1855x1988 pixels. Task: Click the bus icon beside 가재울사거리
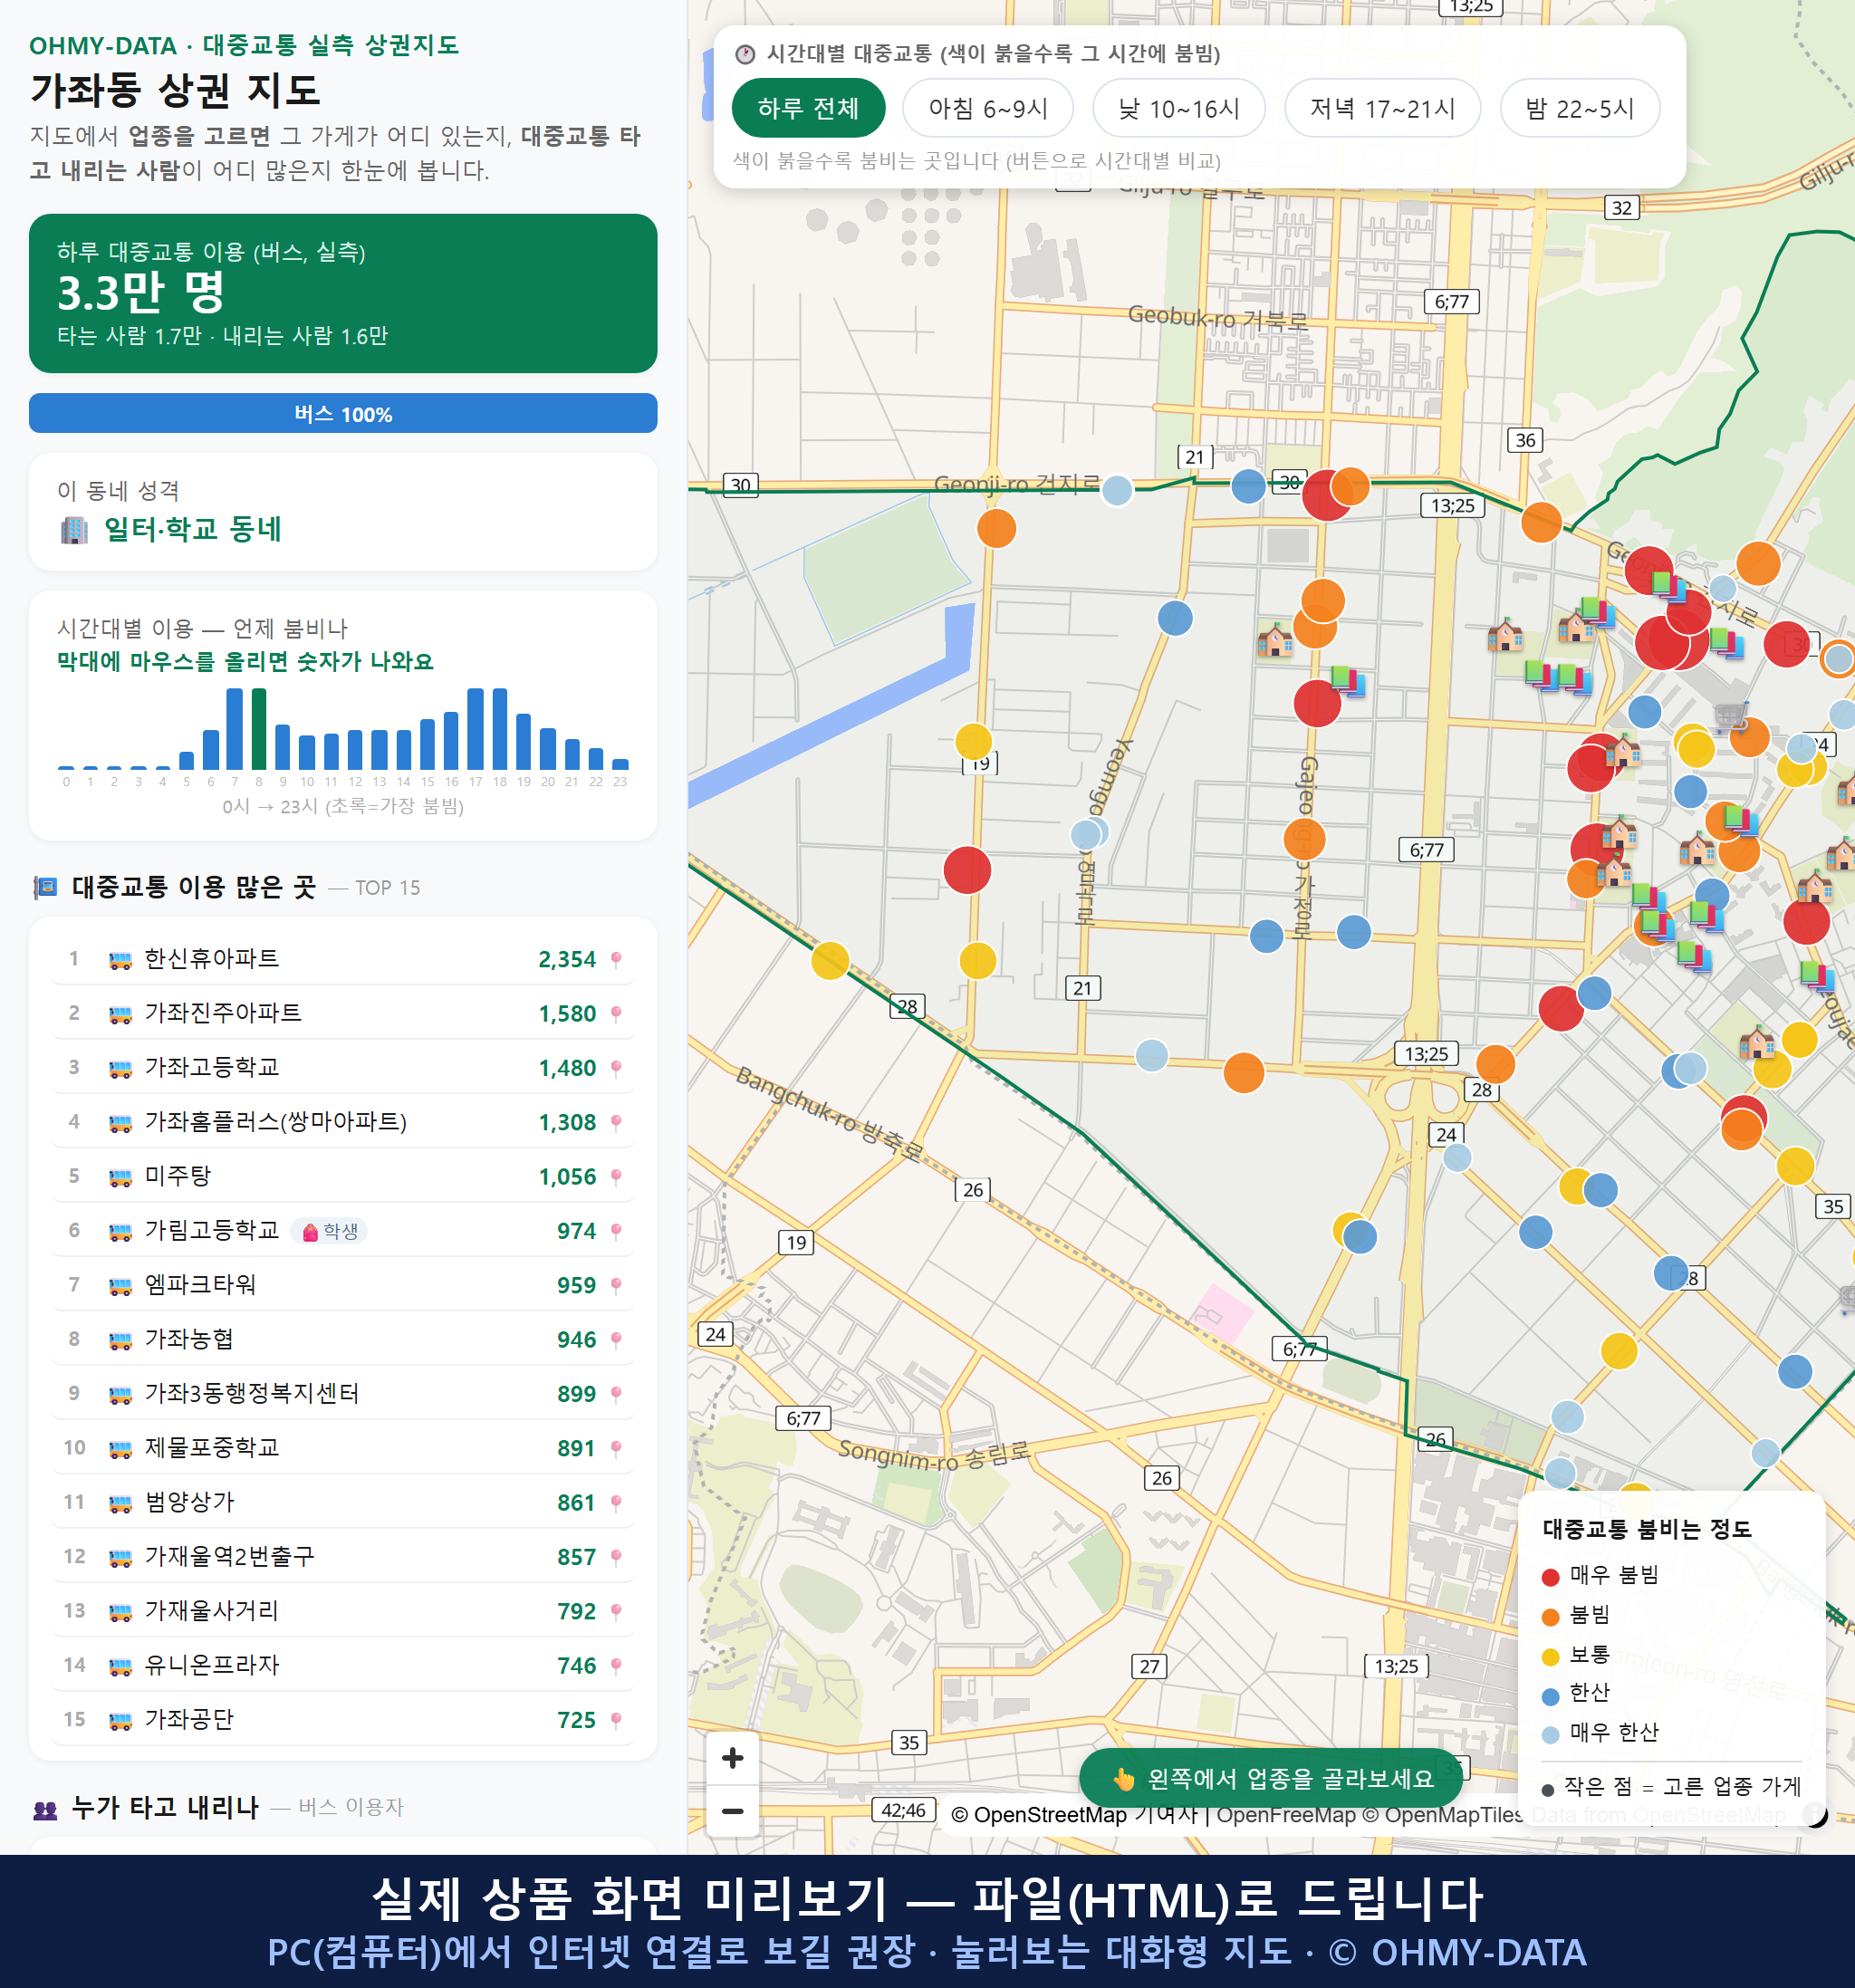click(x=120, y=1612)
